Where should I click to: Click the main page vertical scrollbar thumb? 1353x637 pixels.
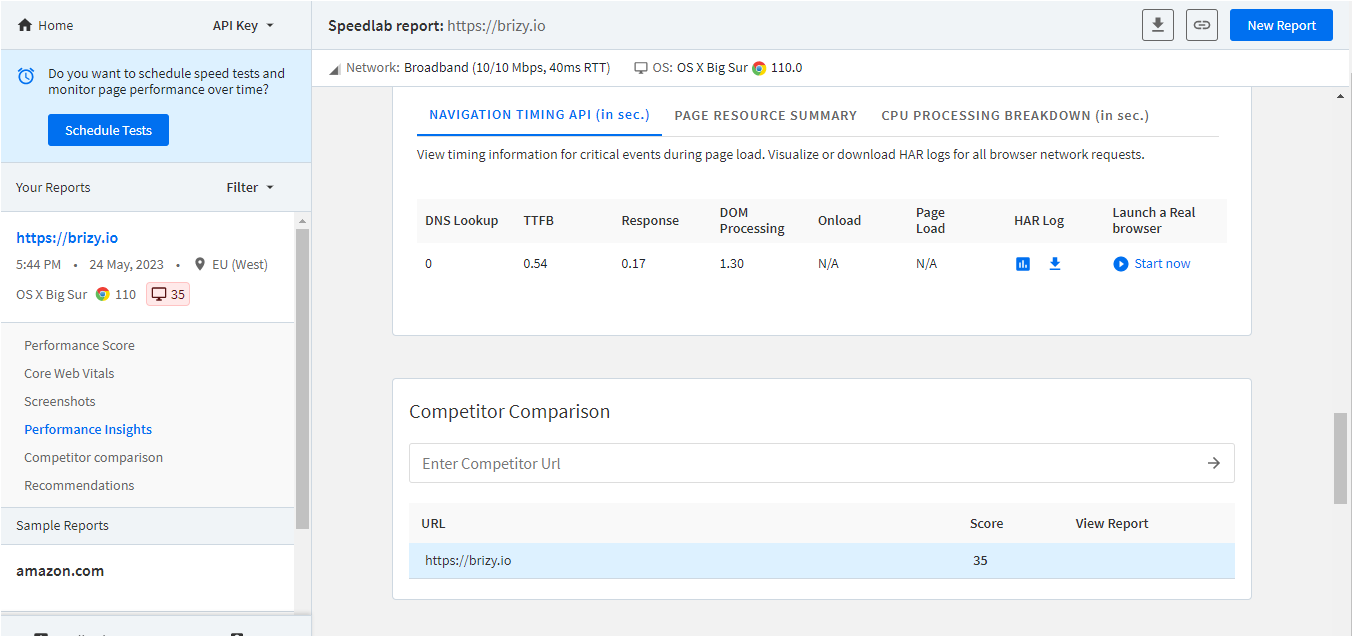[x=1341, y=458]
